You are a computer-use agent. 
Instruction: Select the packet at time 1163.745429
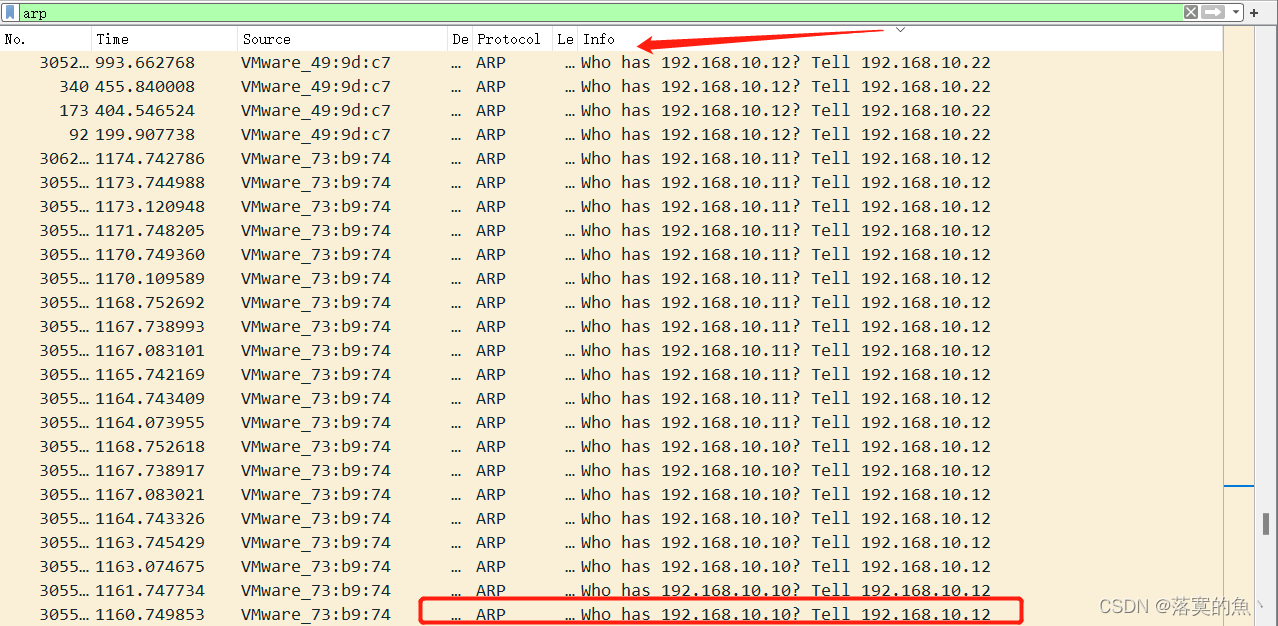click(x=611, y=542)
